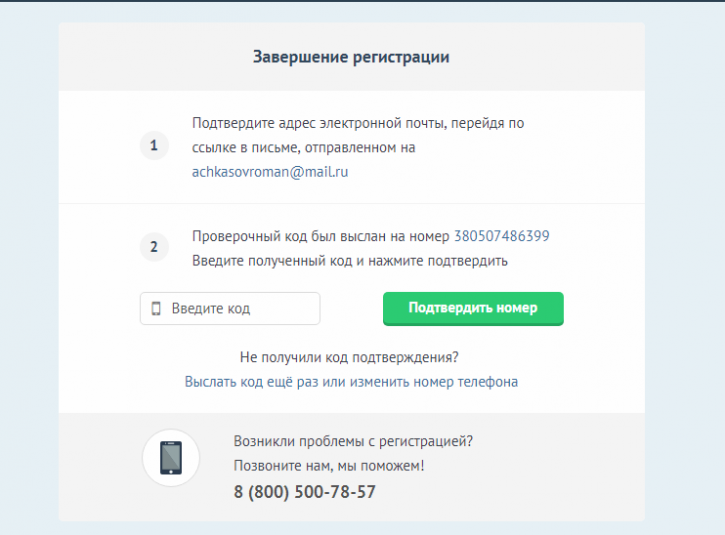725x535 pixels.
Task: Click the phone number 380507486399 link
Action: coord(502,236)
